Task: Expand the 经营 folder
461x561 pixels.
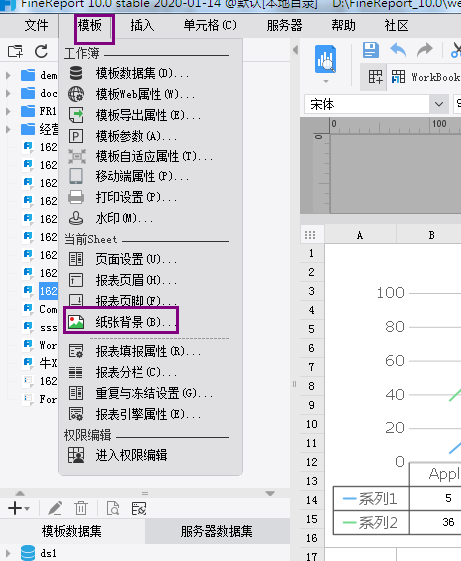Action: (8, 129)
